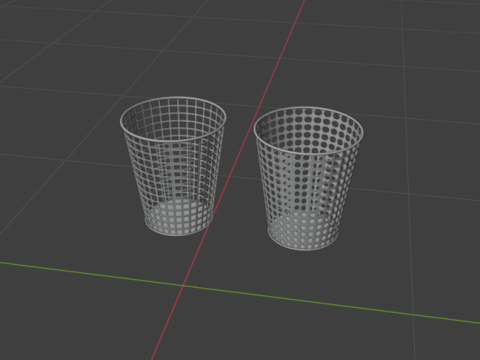This screenshot has width=480, height=360.
Task: Select the basket with round perforated holes
Action: 308,178
